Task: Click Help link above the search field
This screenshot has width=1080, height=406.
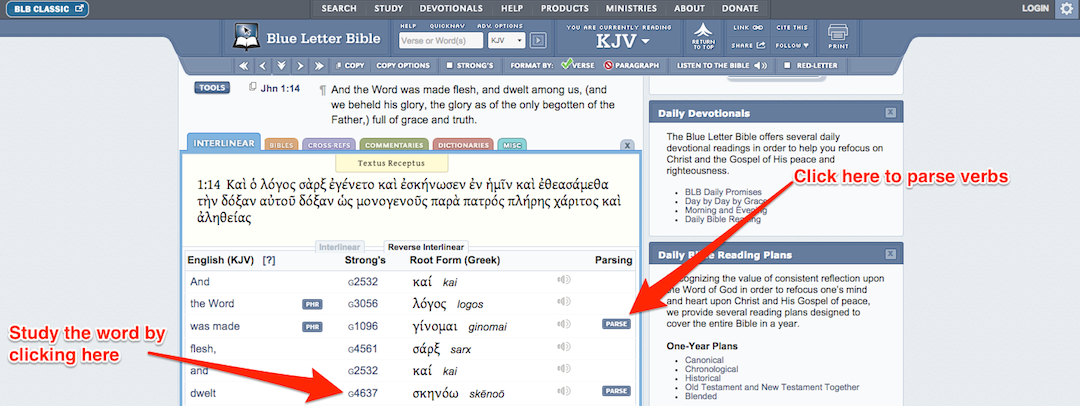Action: [x=408, y=26]
